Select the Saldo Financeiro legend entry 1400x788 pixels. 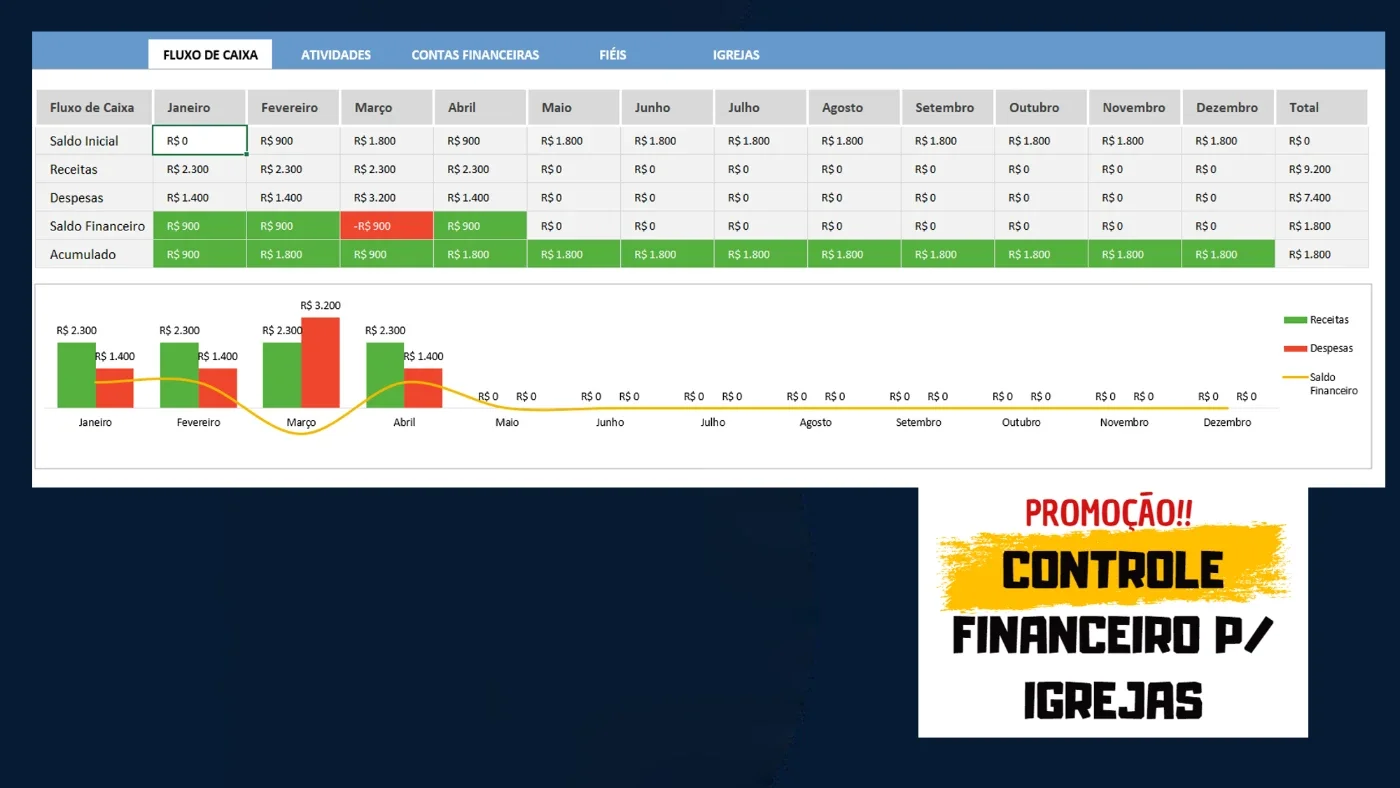[x=1321, y=384]
